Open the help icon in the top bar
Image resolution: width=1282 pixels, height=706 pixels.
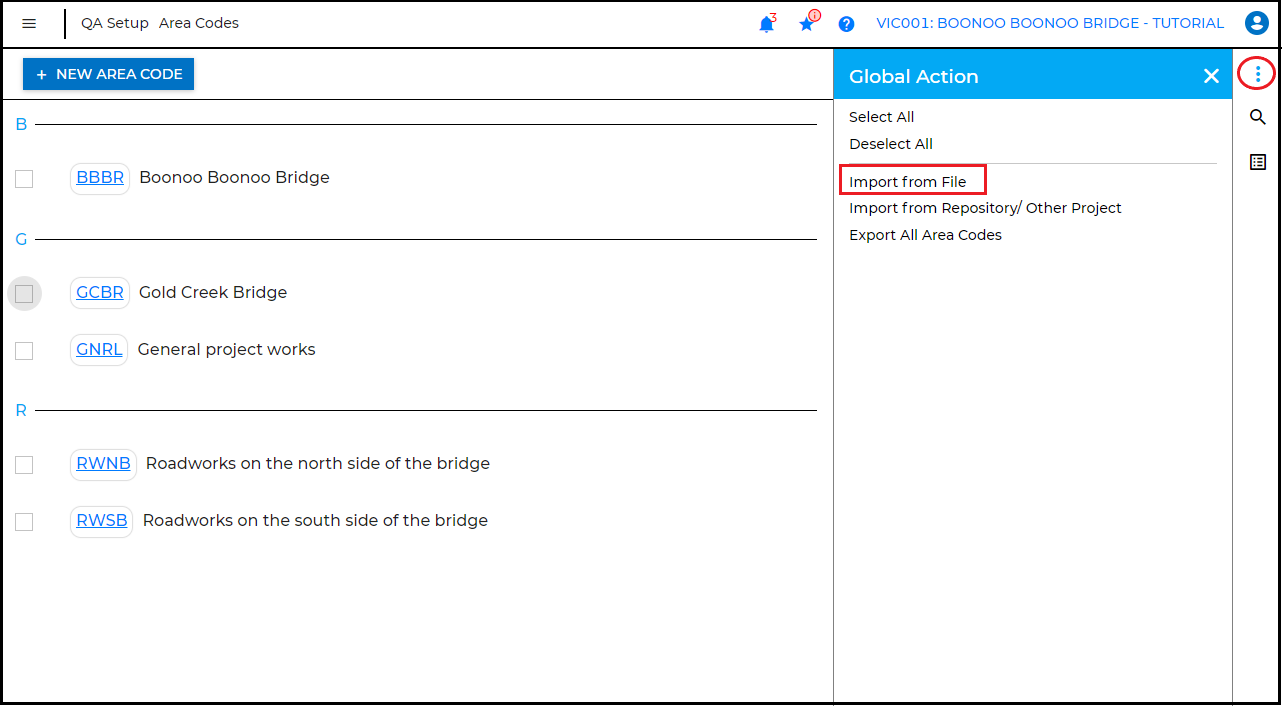tap(846, 24)
